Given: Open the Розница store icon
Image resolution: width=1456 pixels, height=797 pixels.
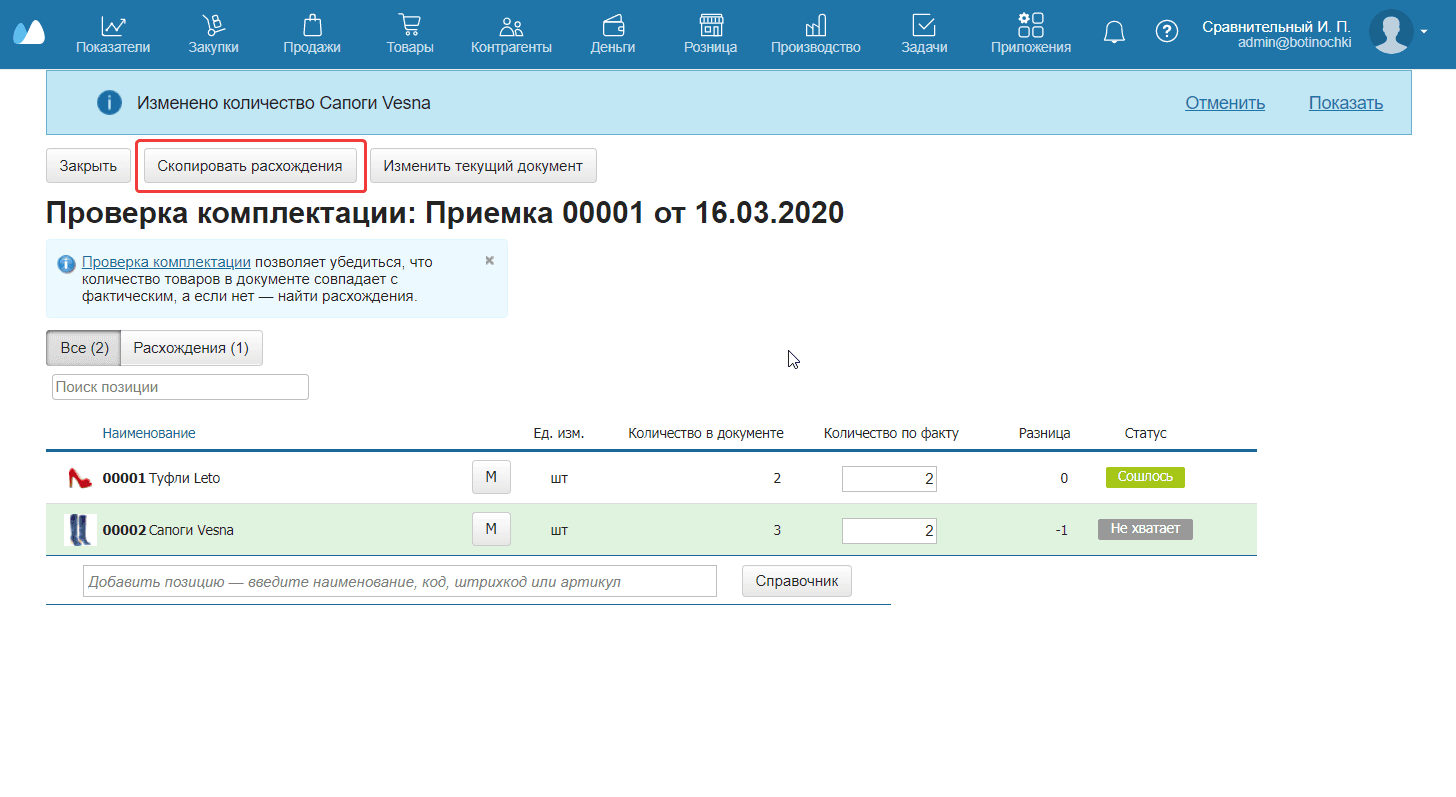Looking at the screenshot, I should (x=710, y=26).
